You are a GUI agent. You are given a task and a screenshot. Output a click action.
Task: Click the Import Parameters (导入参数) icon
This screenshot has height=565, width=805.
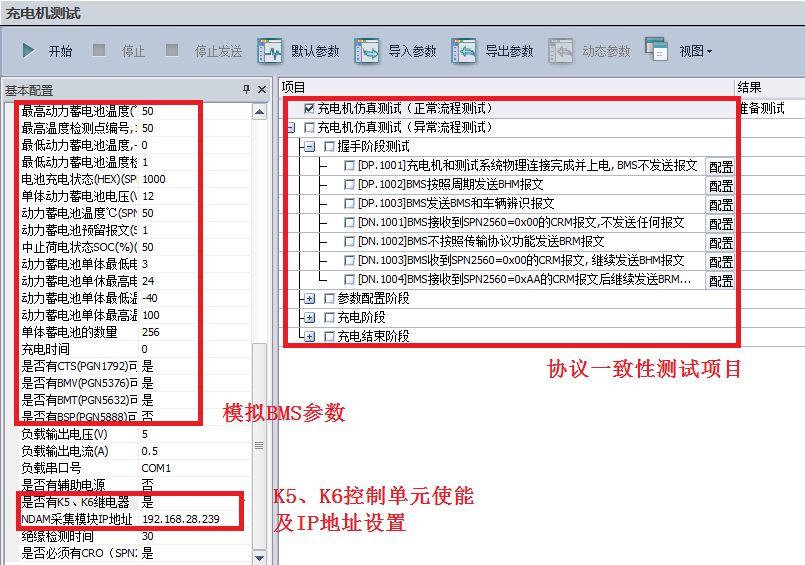[368, 51]
